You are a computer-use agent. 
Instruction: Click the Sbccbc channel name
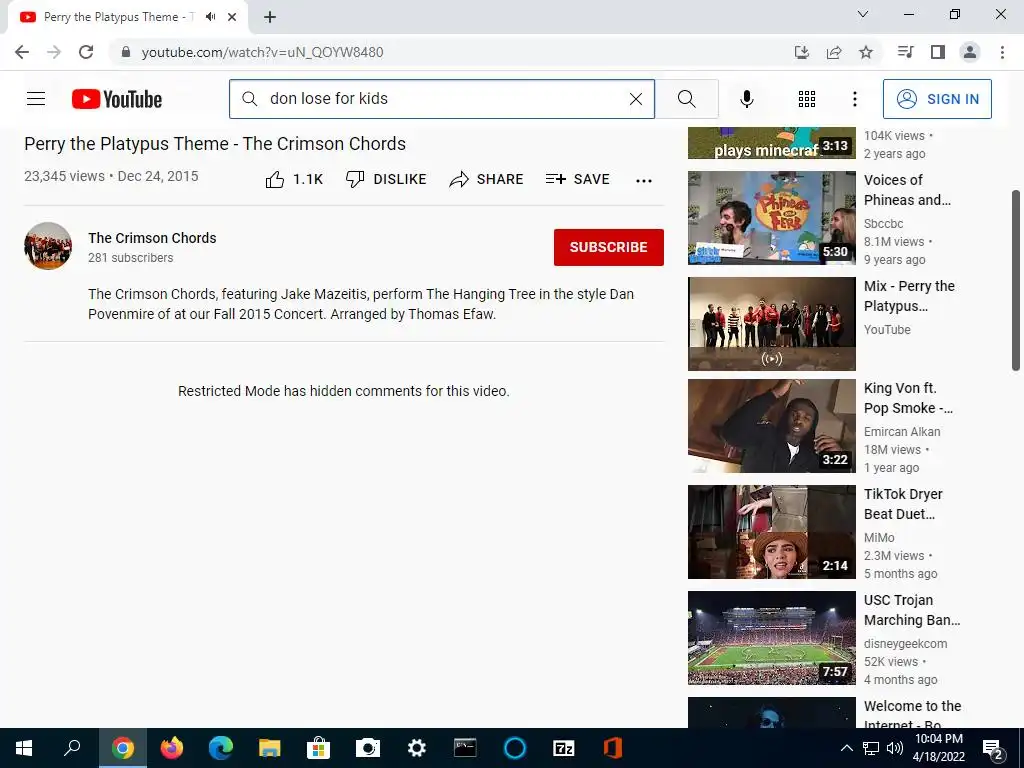(884, 223)
